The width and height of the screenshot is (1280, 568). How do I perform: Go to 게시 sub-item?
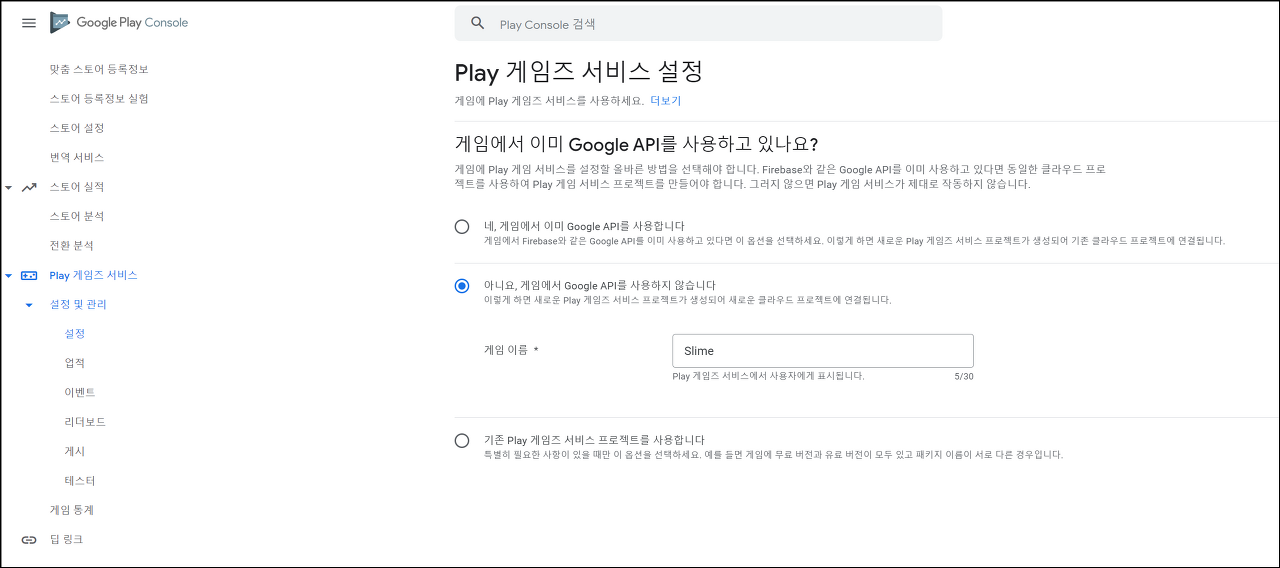[x=75, y=451]
